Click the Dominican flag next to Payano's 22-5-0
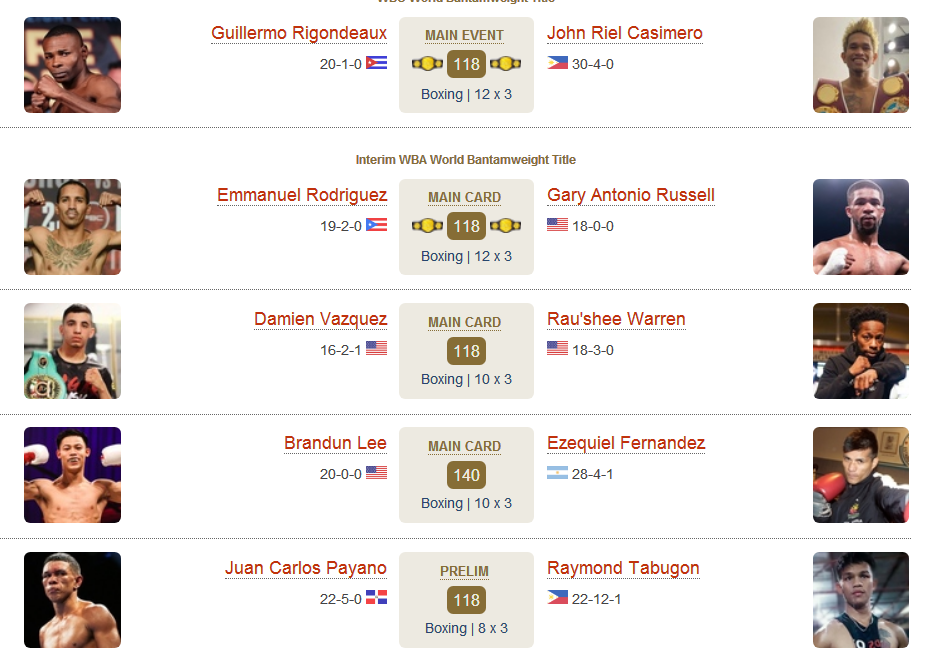The image size is (935, 663). tap(376, 597)
